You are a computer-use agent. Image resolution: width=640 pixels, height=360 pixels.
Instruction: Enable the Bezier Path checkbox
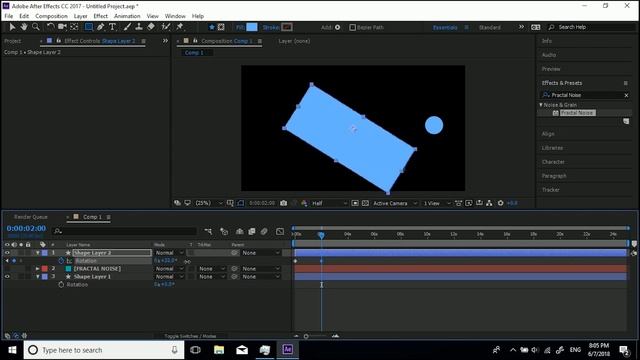pos(353,27)
